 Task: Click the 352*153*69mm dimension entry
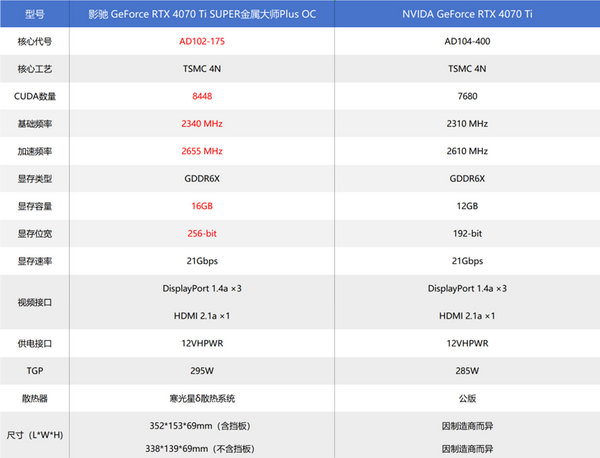202,423
